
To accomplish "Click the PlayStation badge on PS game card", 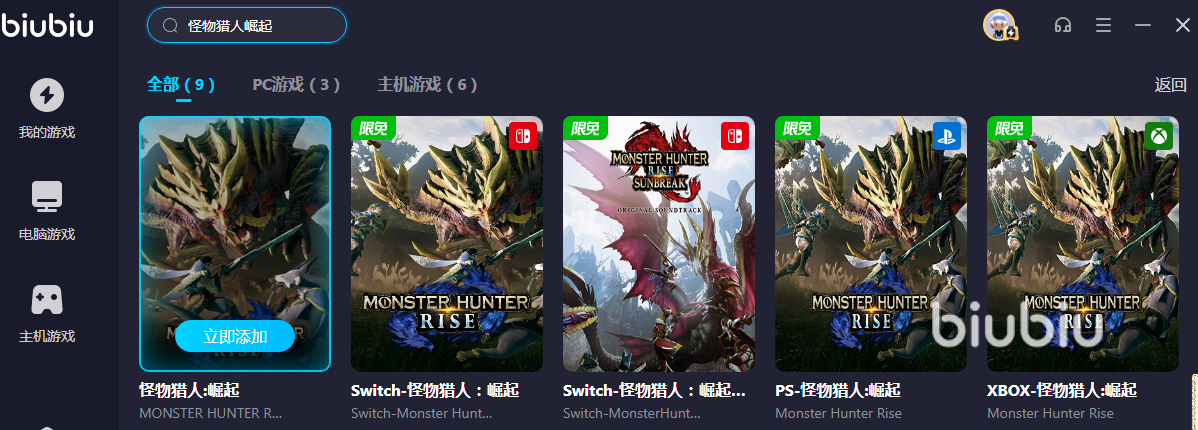I will tap(947, 136).
